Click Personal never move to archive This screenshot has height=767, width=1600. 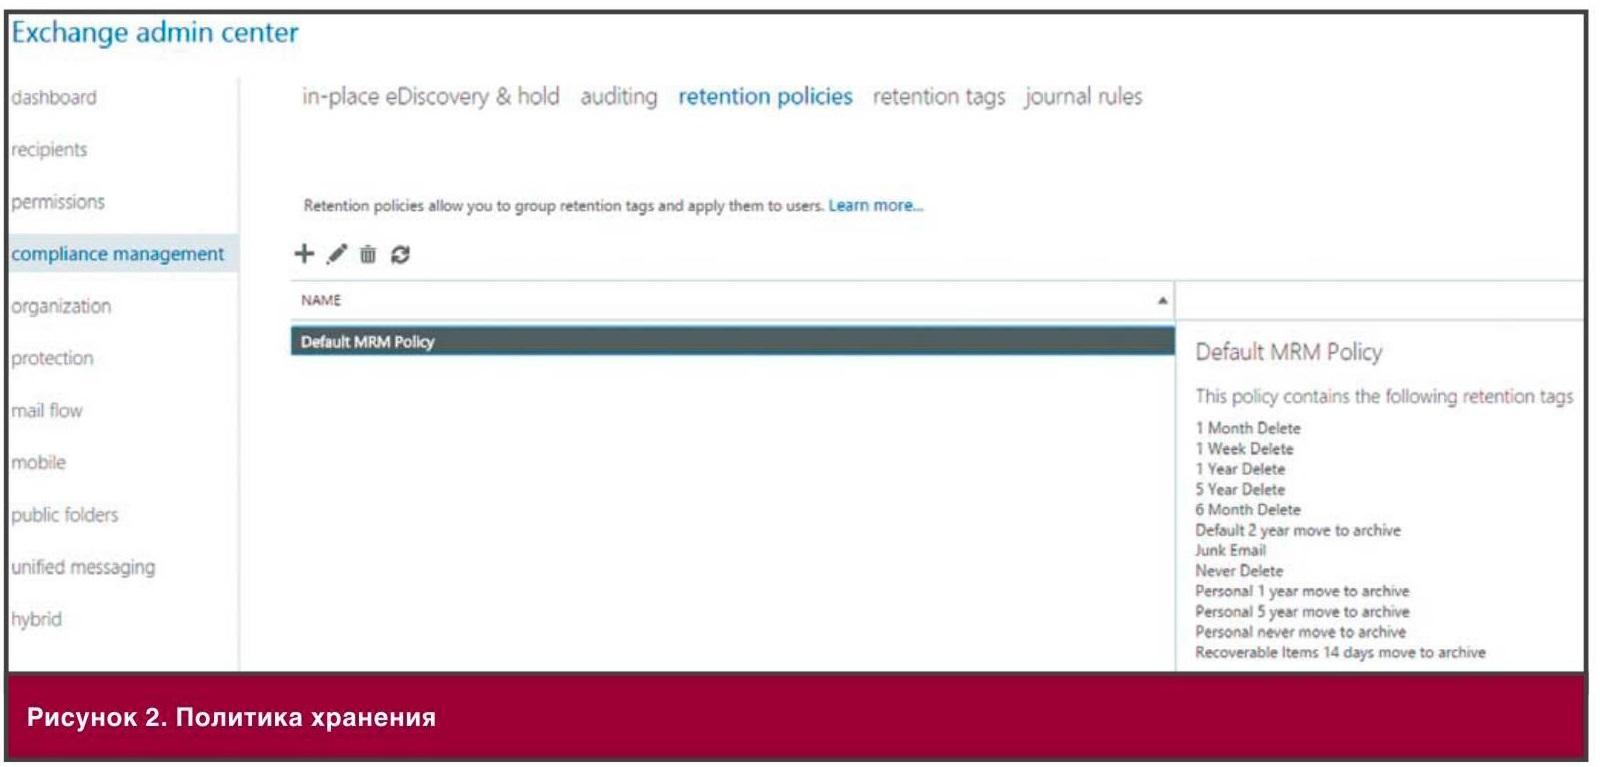pyautogui.click(x=1300, y=632)
